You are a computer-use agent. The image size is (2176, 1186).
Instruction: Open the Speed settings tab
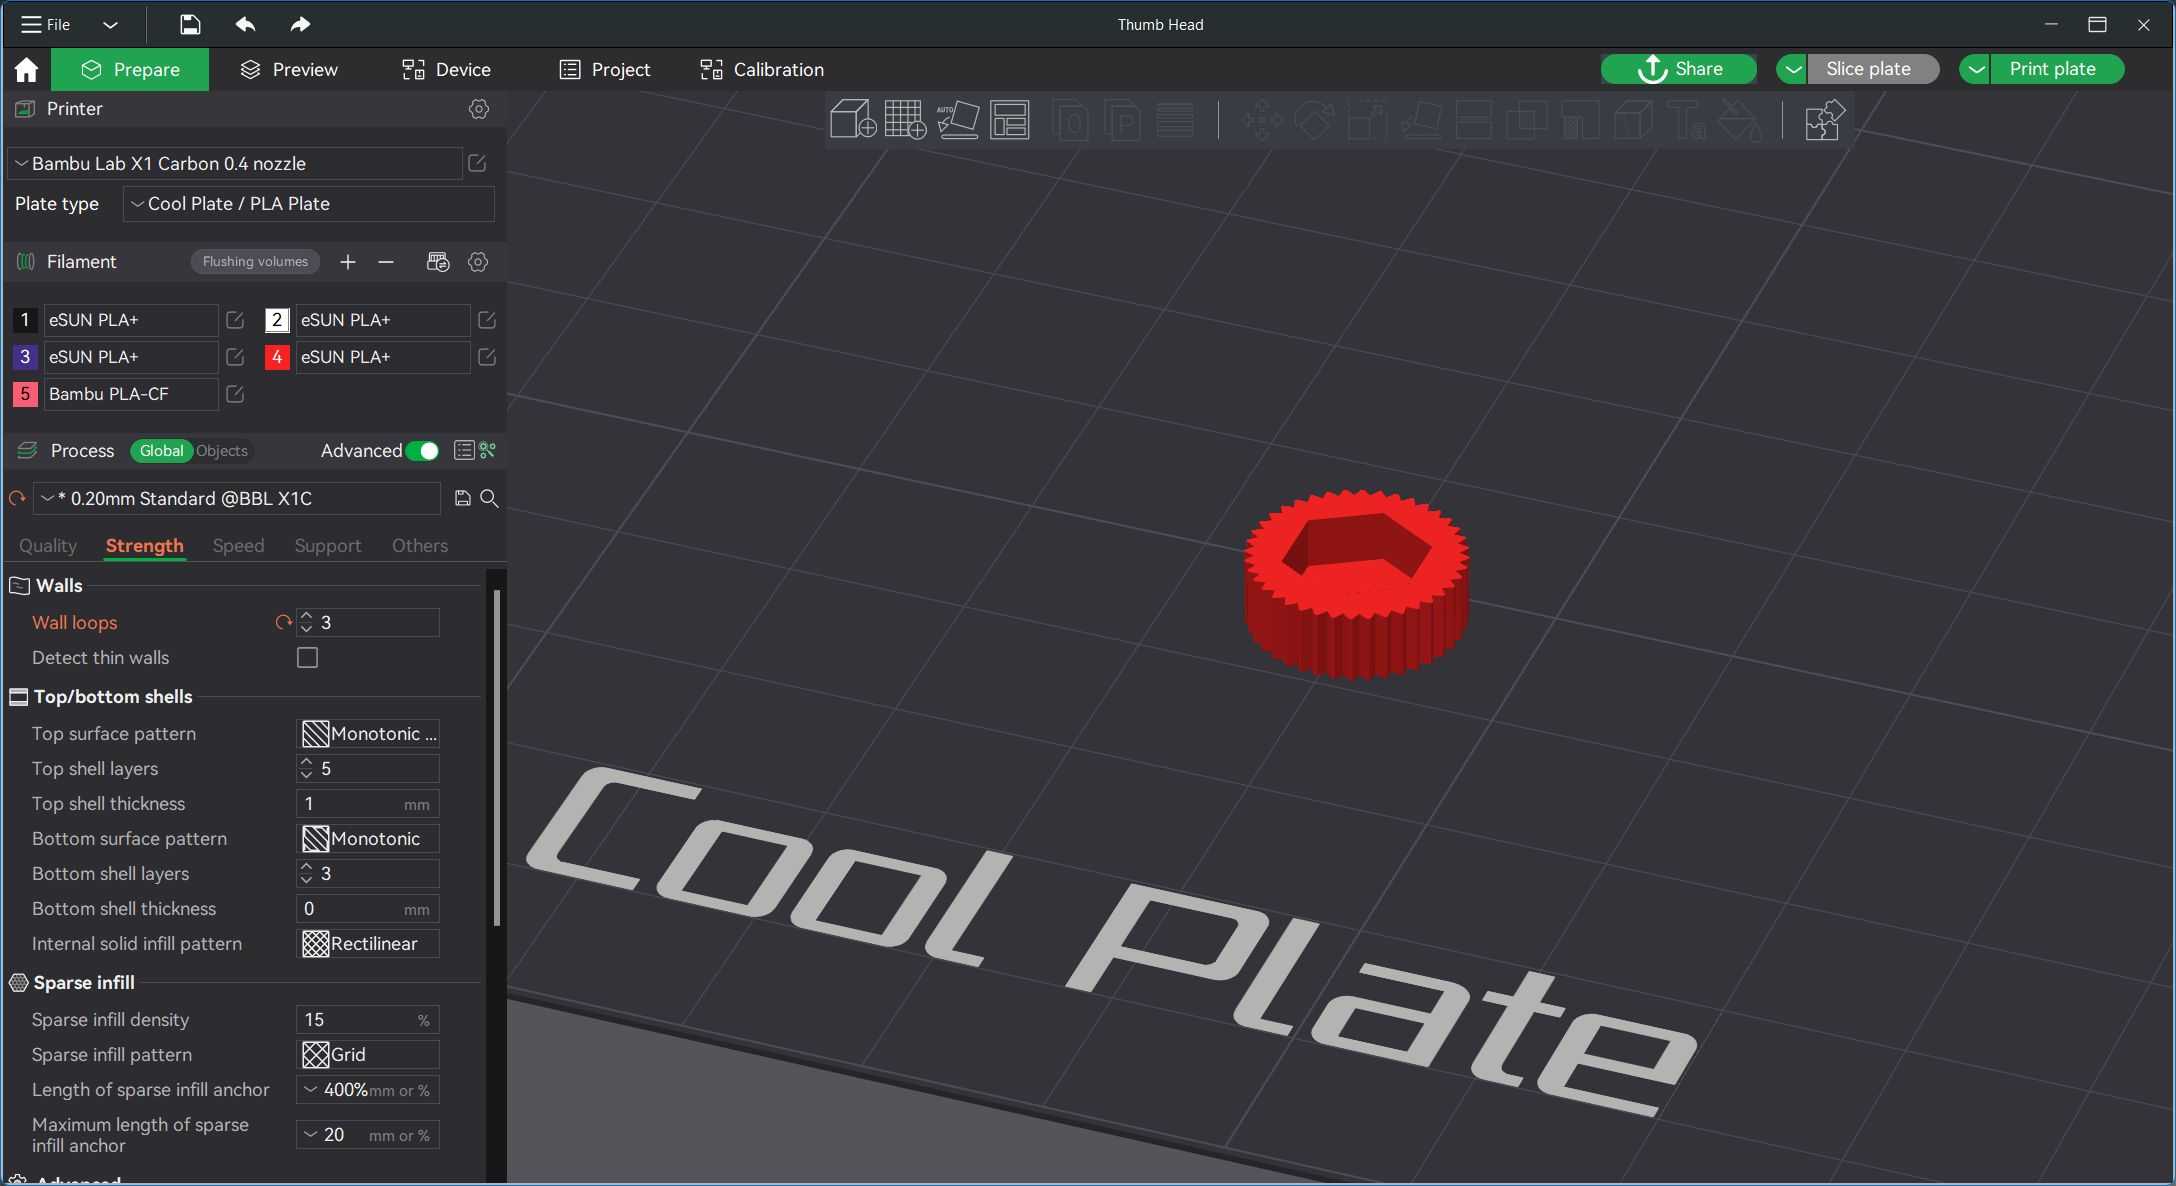coord(238,546)
